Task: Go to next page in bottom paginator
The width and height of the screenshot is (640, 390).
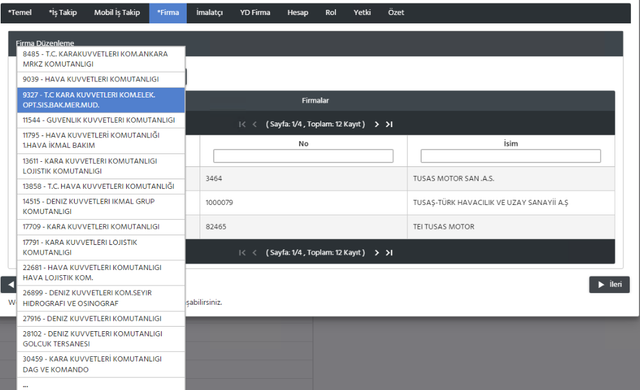Action: [x=376, y=253]
